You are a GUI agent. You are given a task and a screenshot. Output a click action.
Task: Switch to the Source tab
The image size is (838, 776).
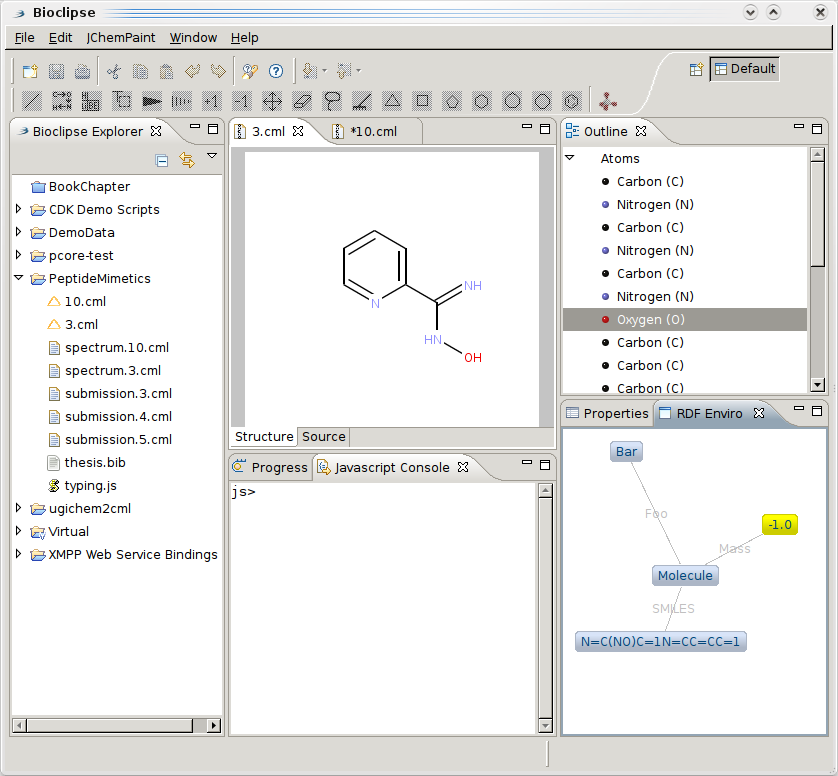point(323,437)
